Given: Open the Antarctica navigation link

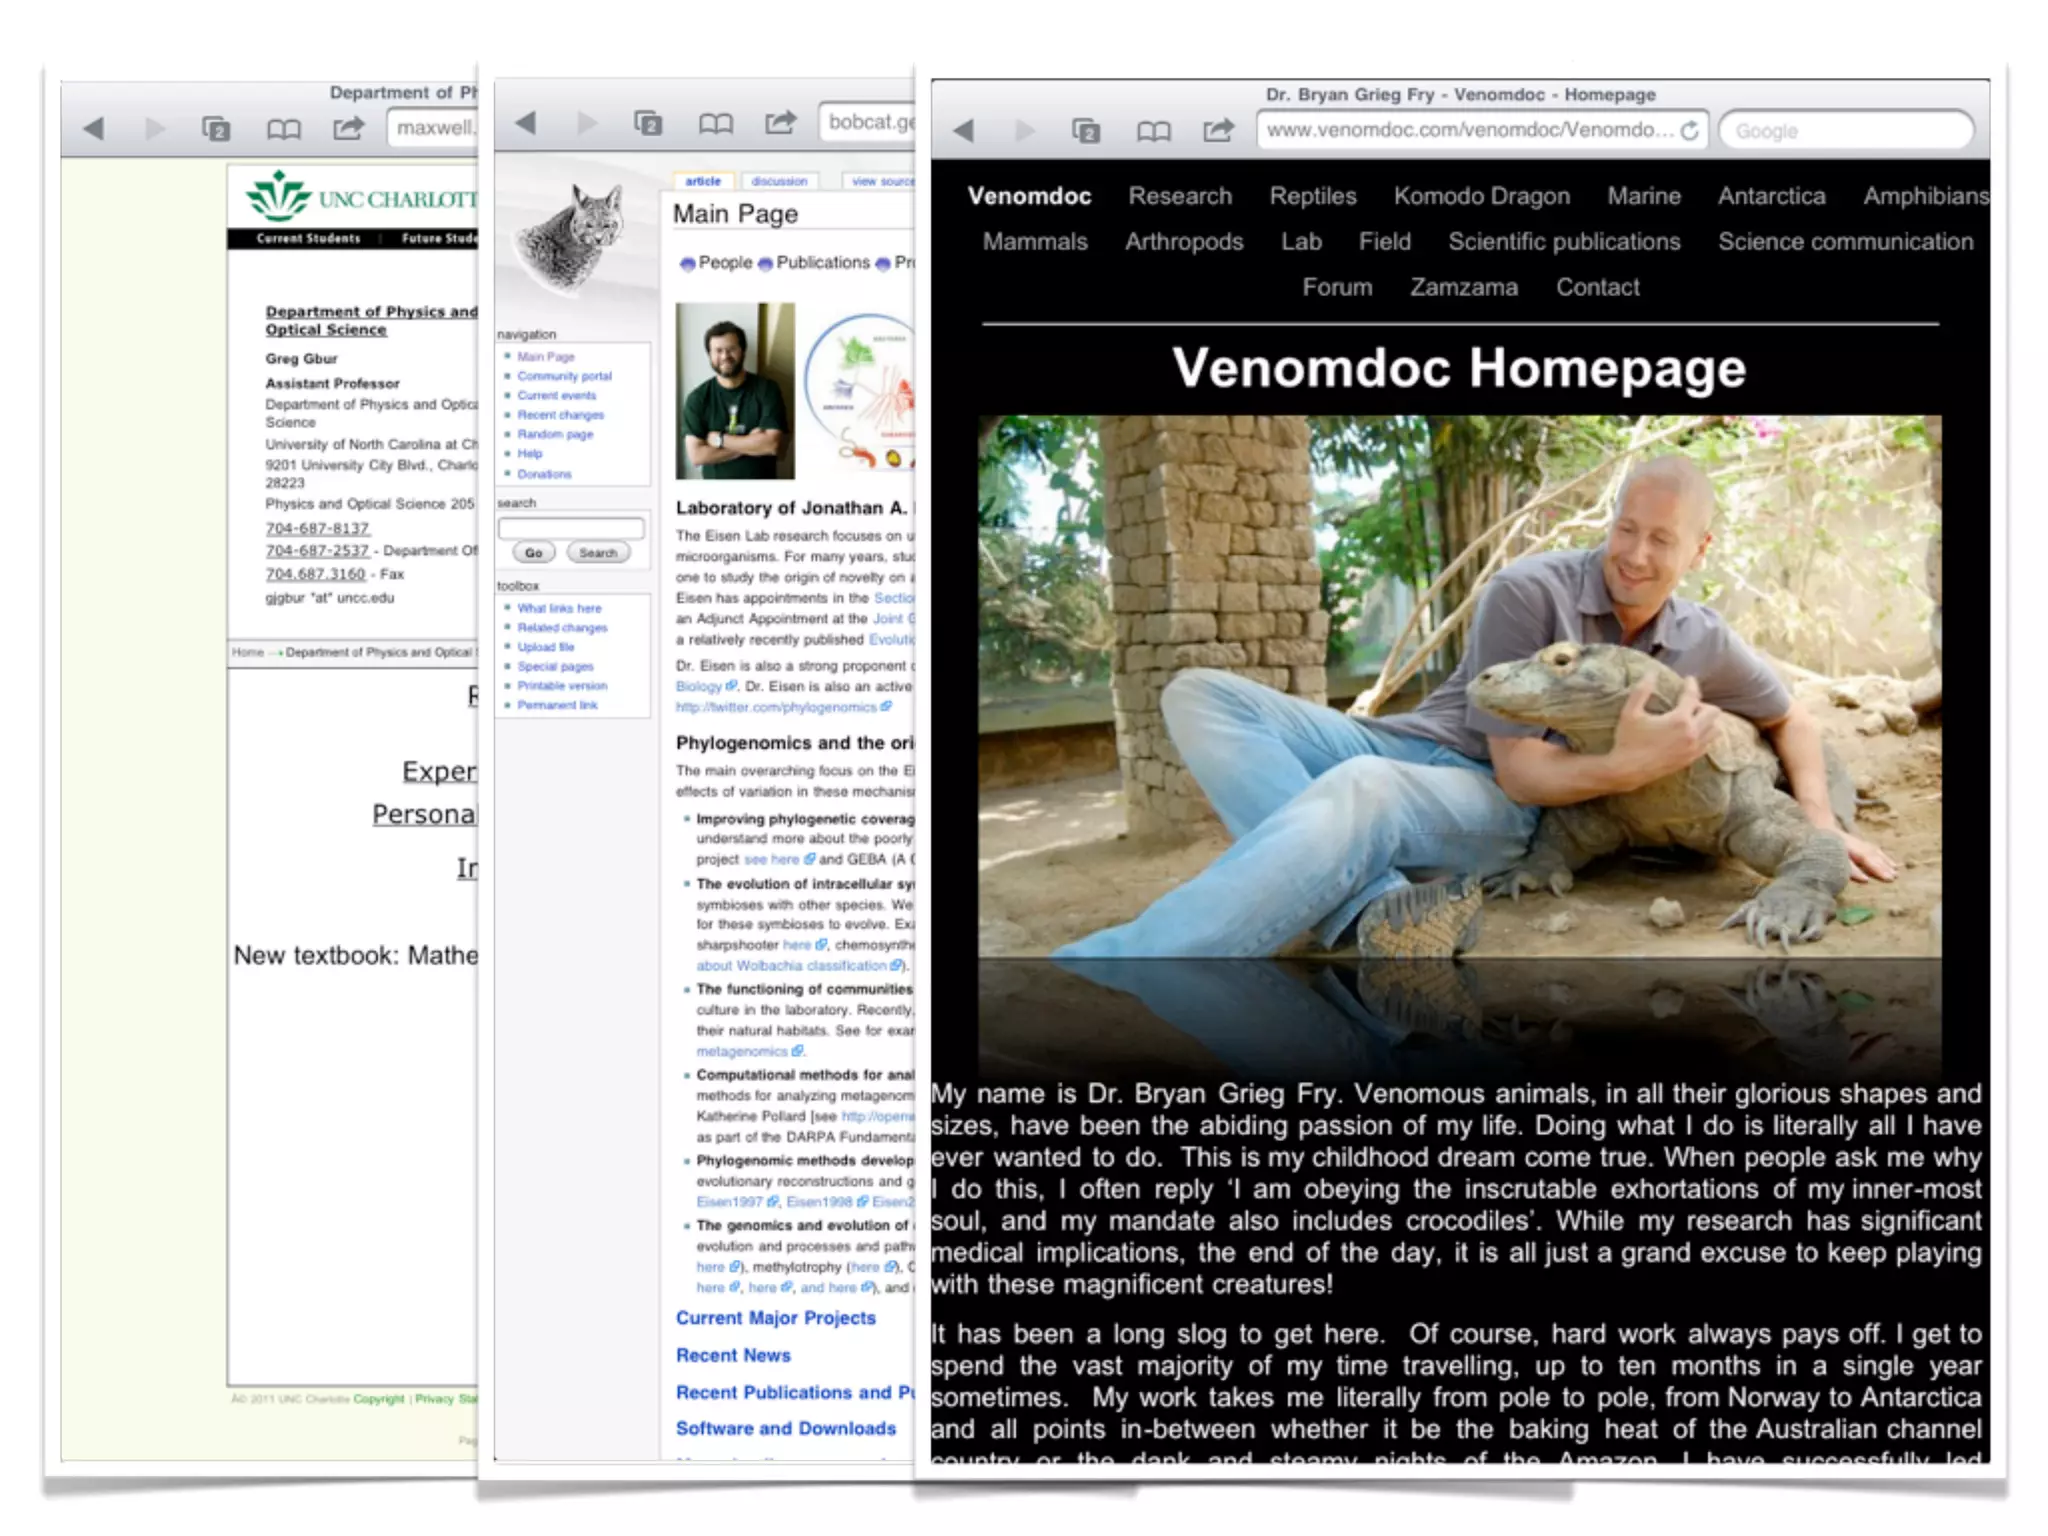Looking at the screenshot, I should click(1771, 196).
